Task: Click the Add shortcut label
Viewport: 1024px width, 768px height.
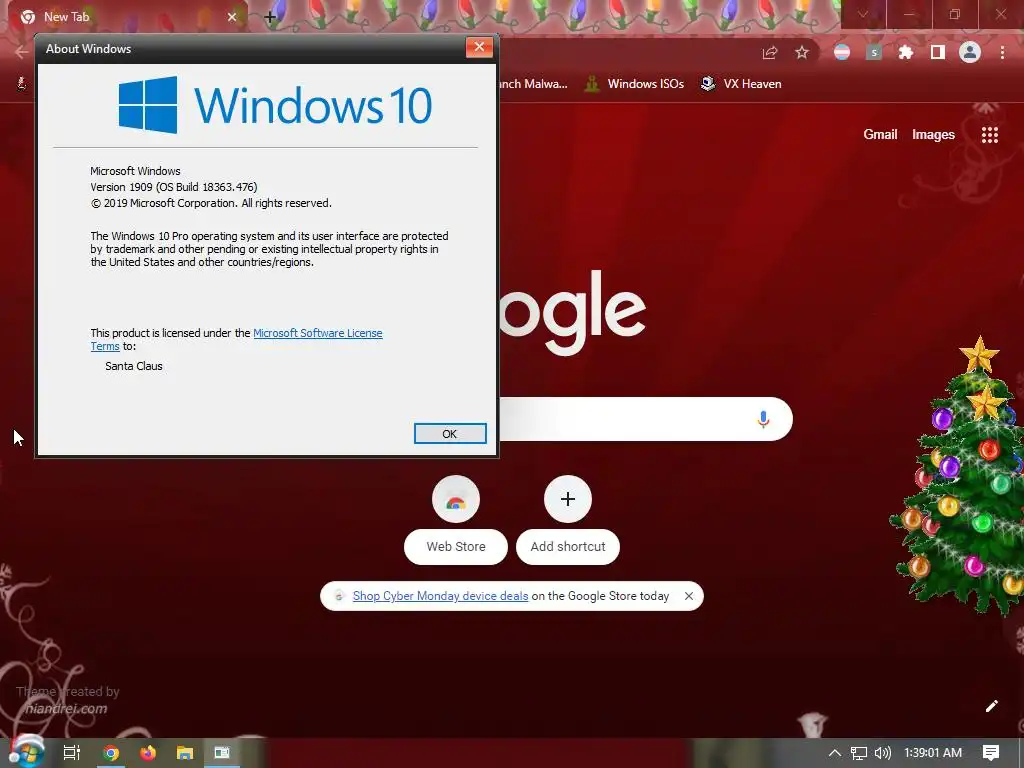Action: tap(568, 547)
